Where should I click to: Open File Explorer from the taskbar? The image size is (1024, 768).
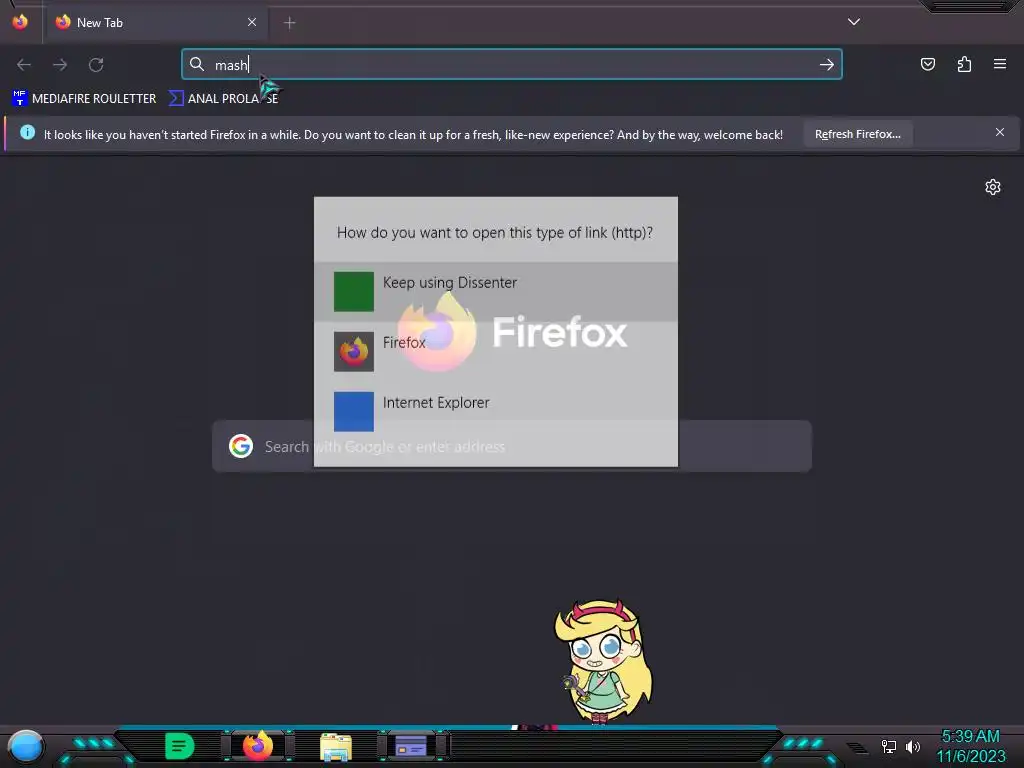click(336, 747)
